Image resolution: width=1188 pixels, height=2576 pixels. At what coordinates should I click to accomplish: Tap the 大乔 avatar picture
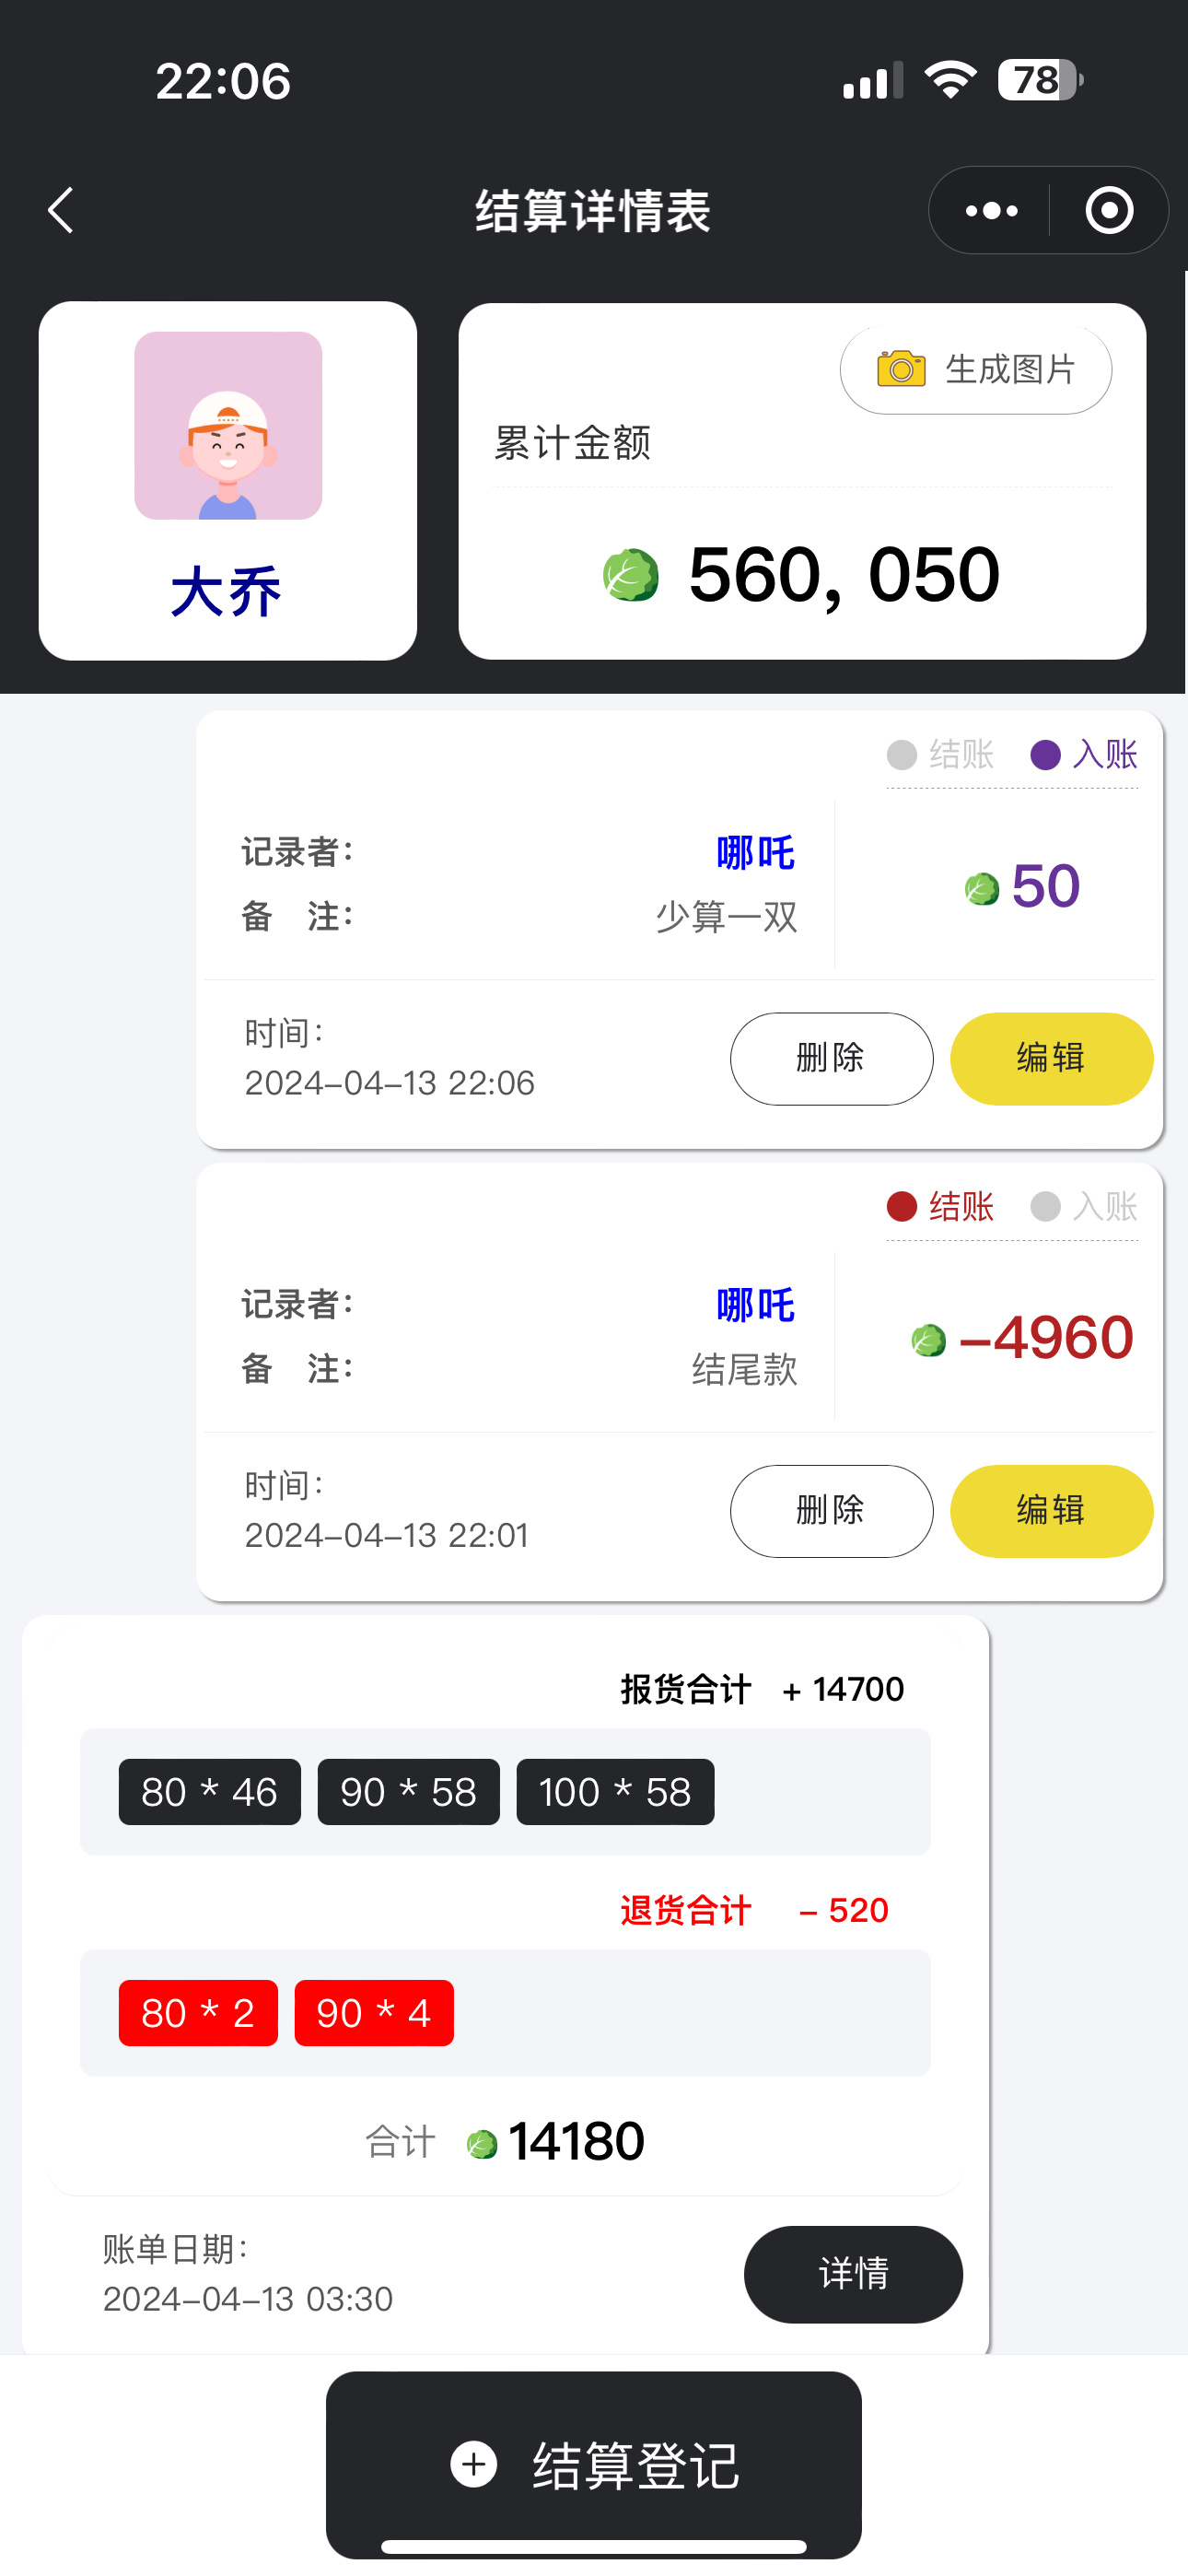(x=228, y=426)
